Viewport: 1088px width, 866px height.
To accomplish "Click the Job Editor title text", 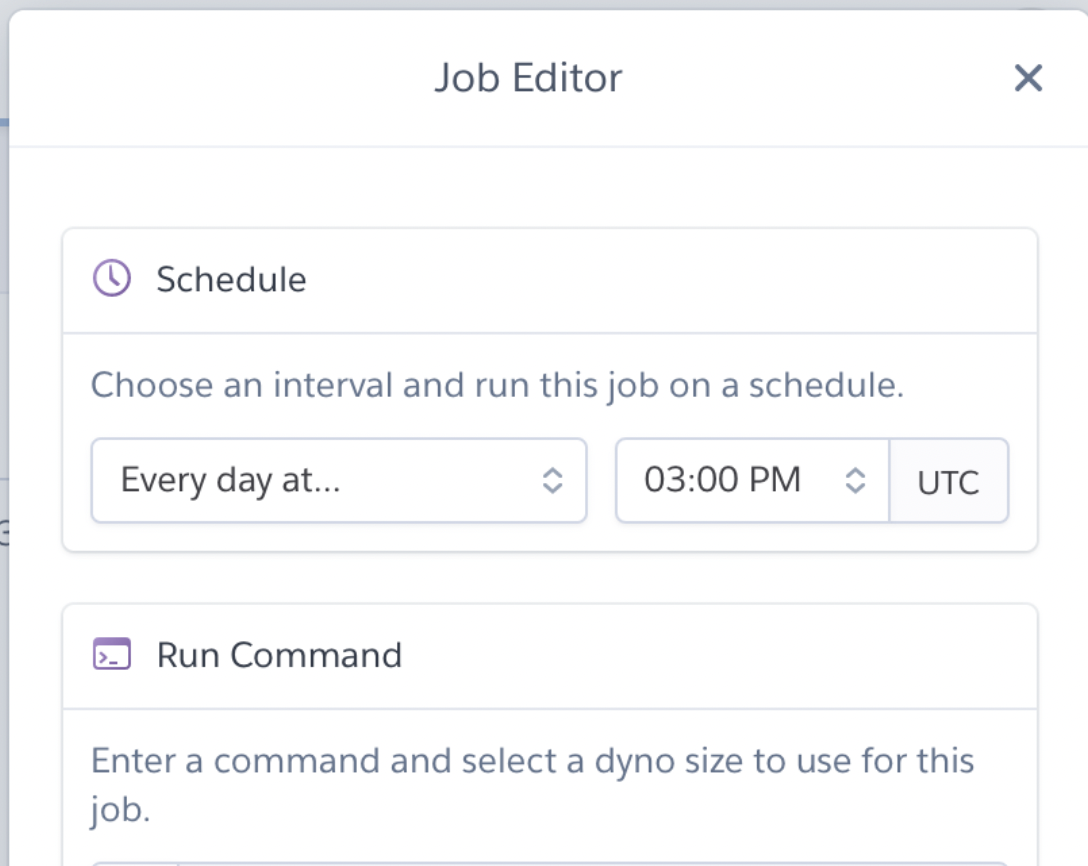I will pos(528,78).
